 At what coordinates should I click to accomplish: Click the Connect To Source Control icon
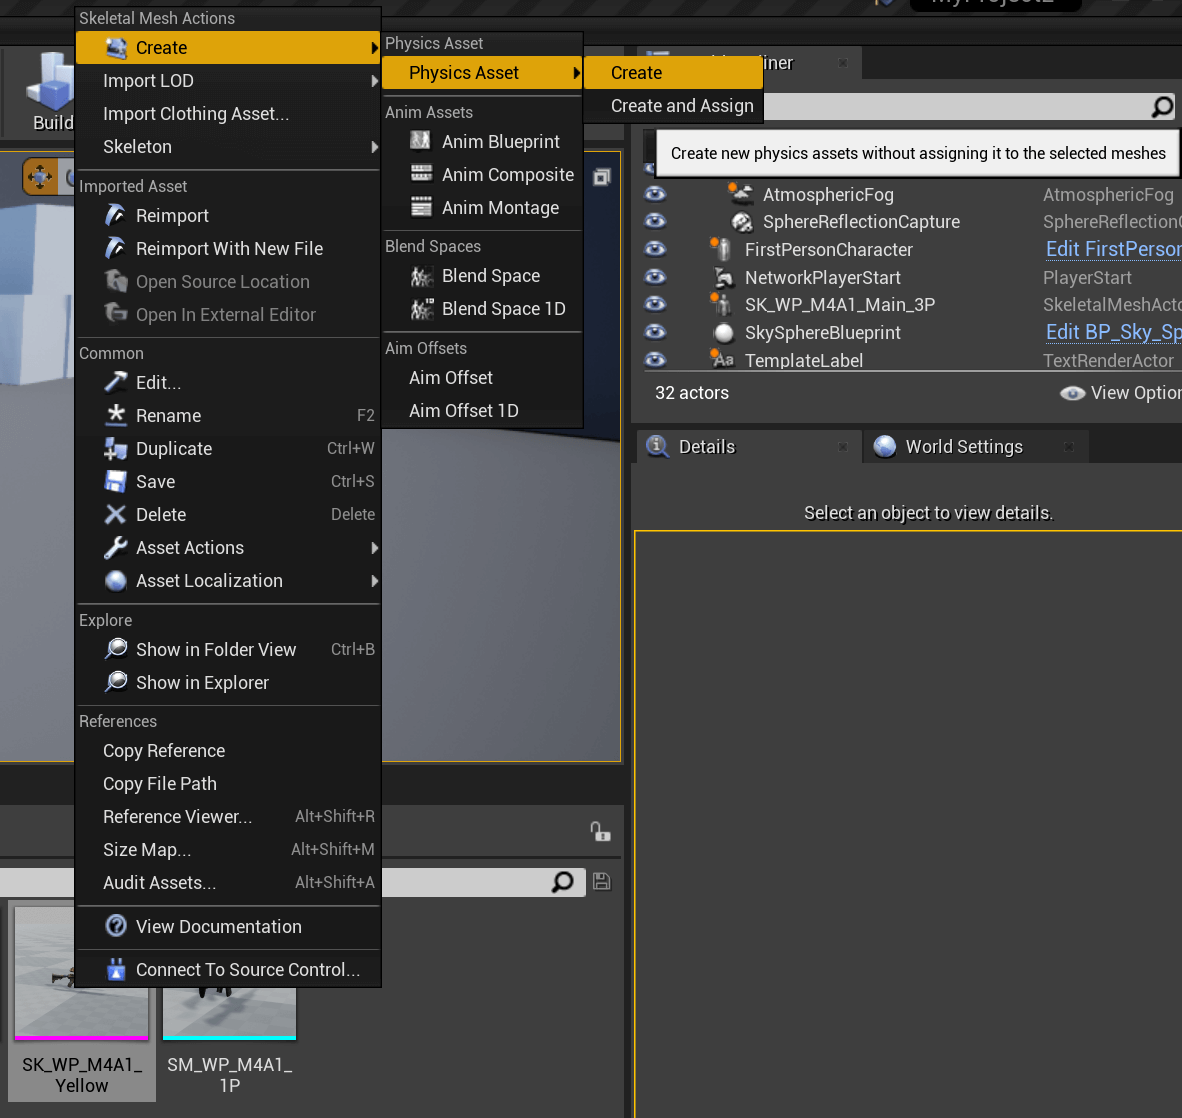tap(115, 969)
